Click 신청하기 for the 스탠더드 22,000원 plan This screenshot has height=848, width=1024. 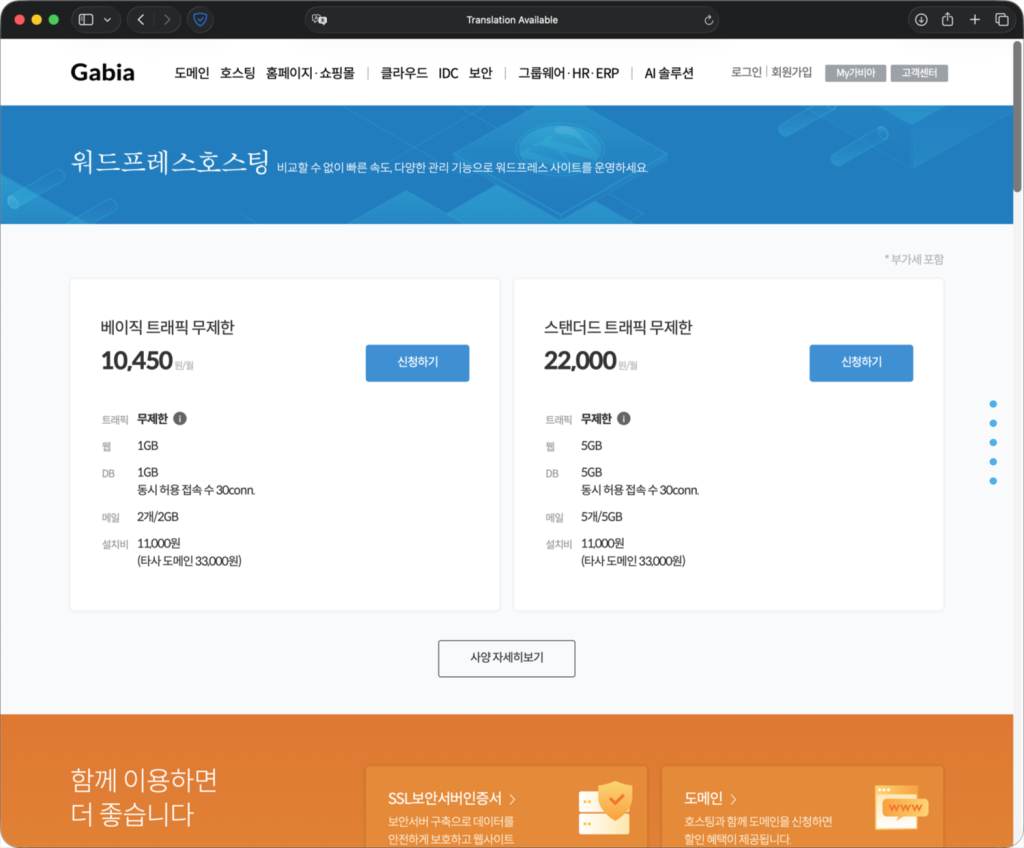coord(860,363)
